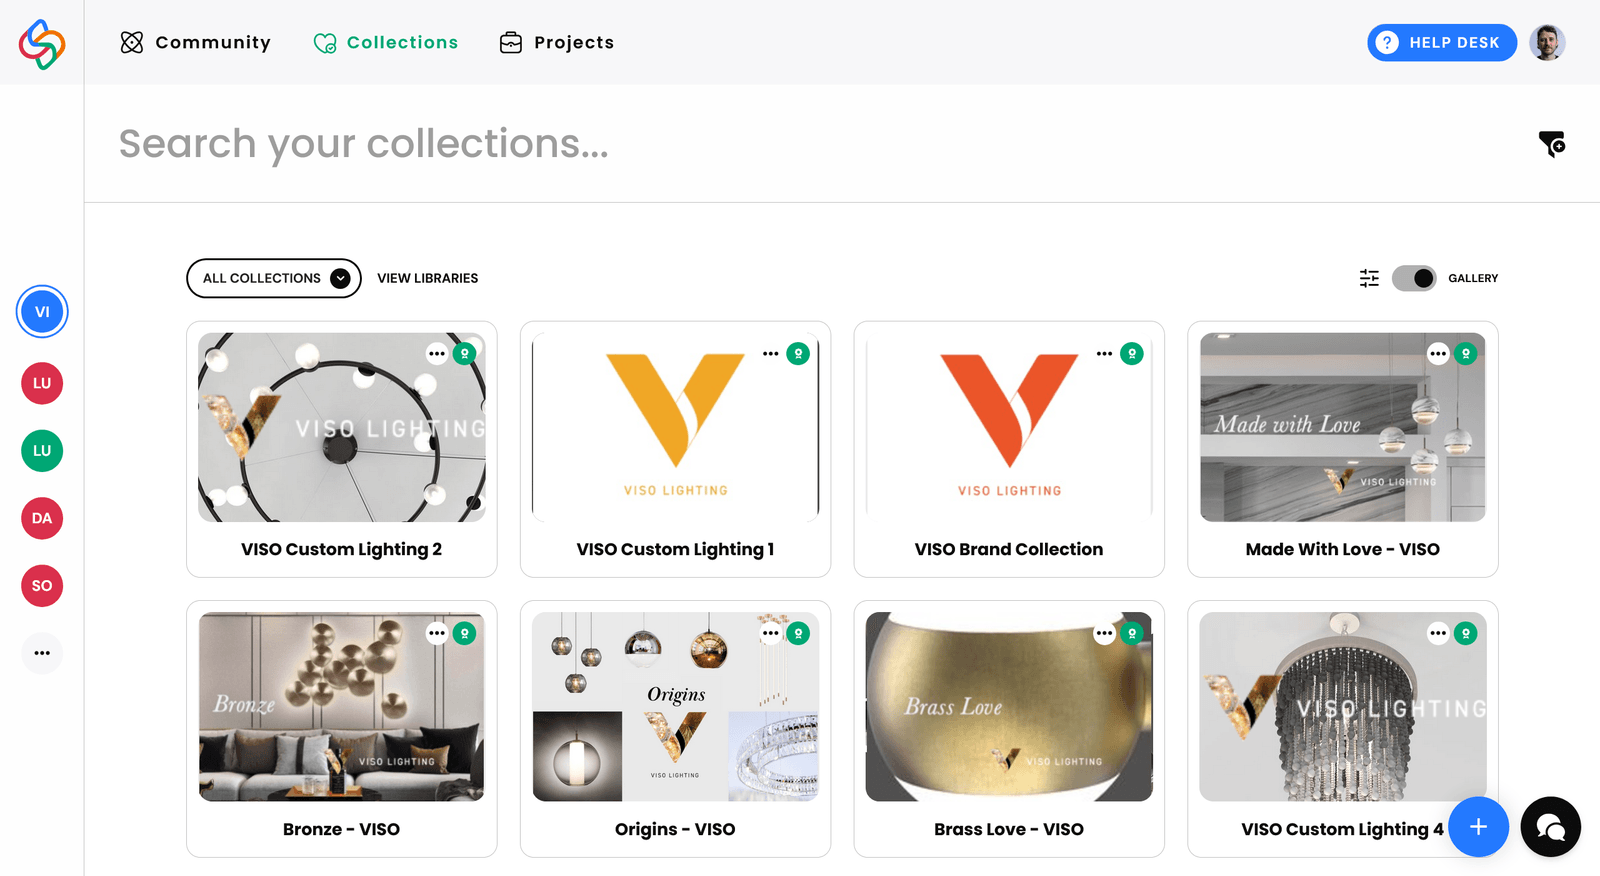Image resolution: width=1600 pixels, height=876 pixels.
Task: Open the Projects briefcase icon
Action: coord(511,42)
